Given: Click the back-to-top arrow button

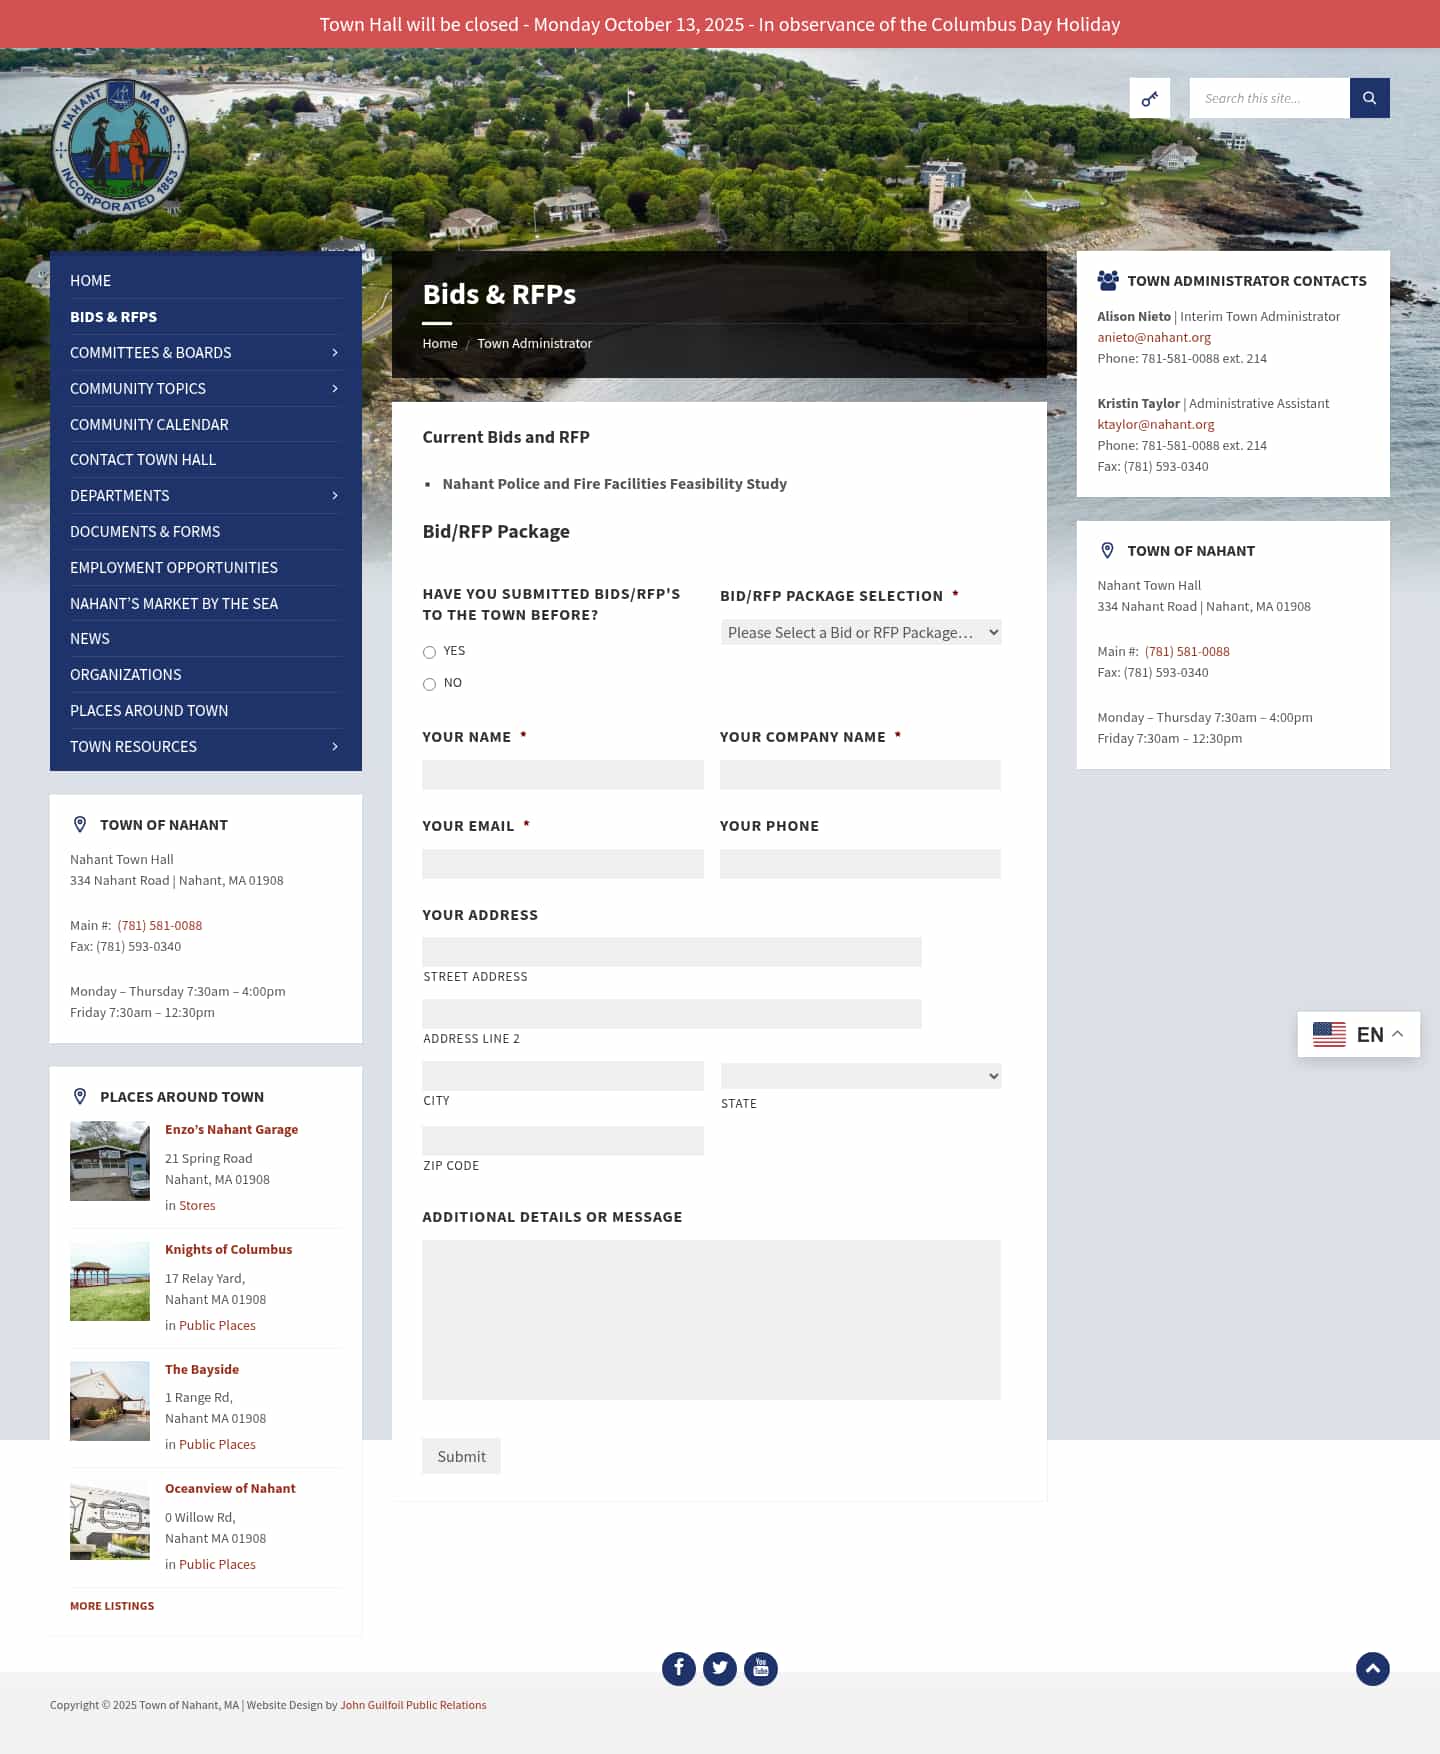Looking at the screenshot, I should tap(1373, 1668).
